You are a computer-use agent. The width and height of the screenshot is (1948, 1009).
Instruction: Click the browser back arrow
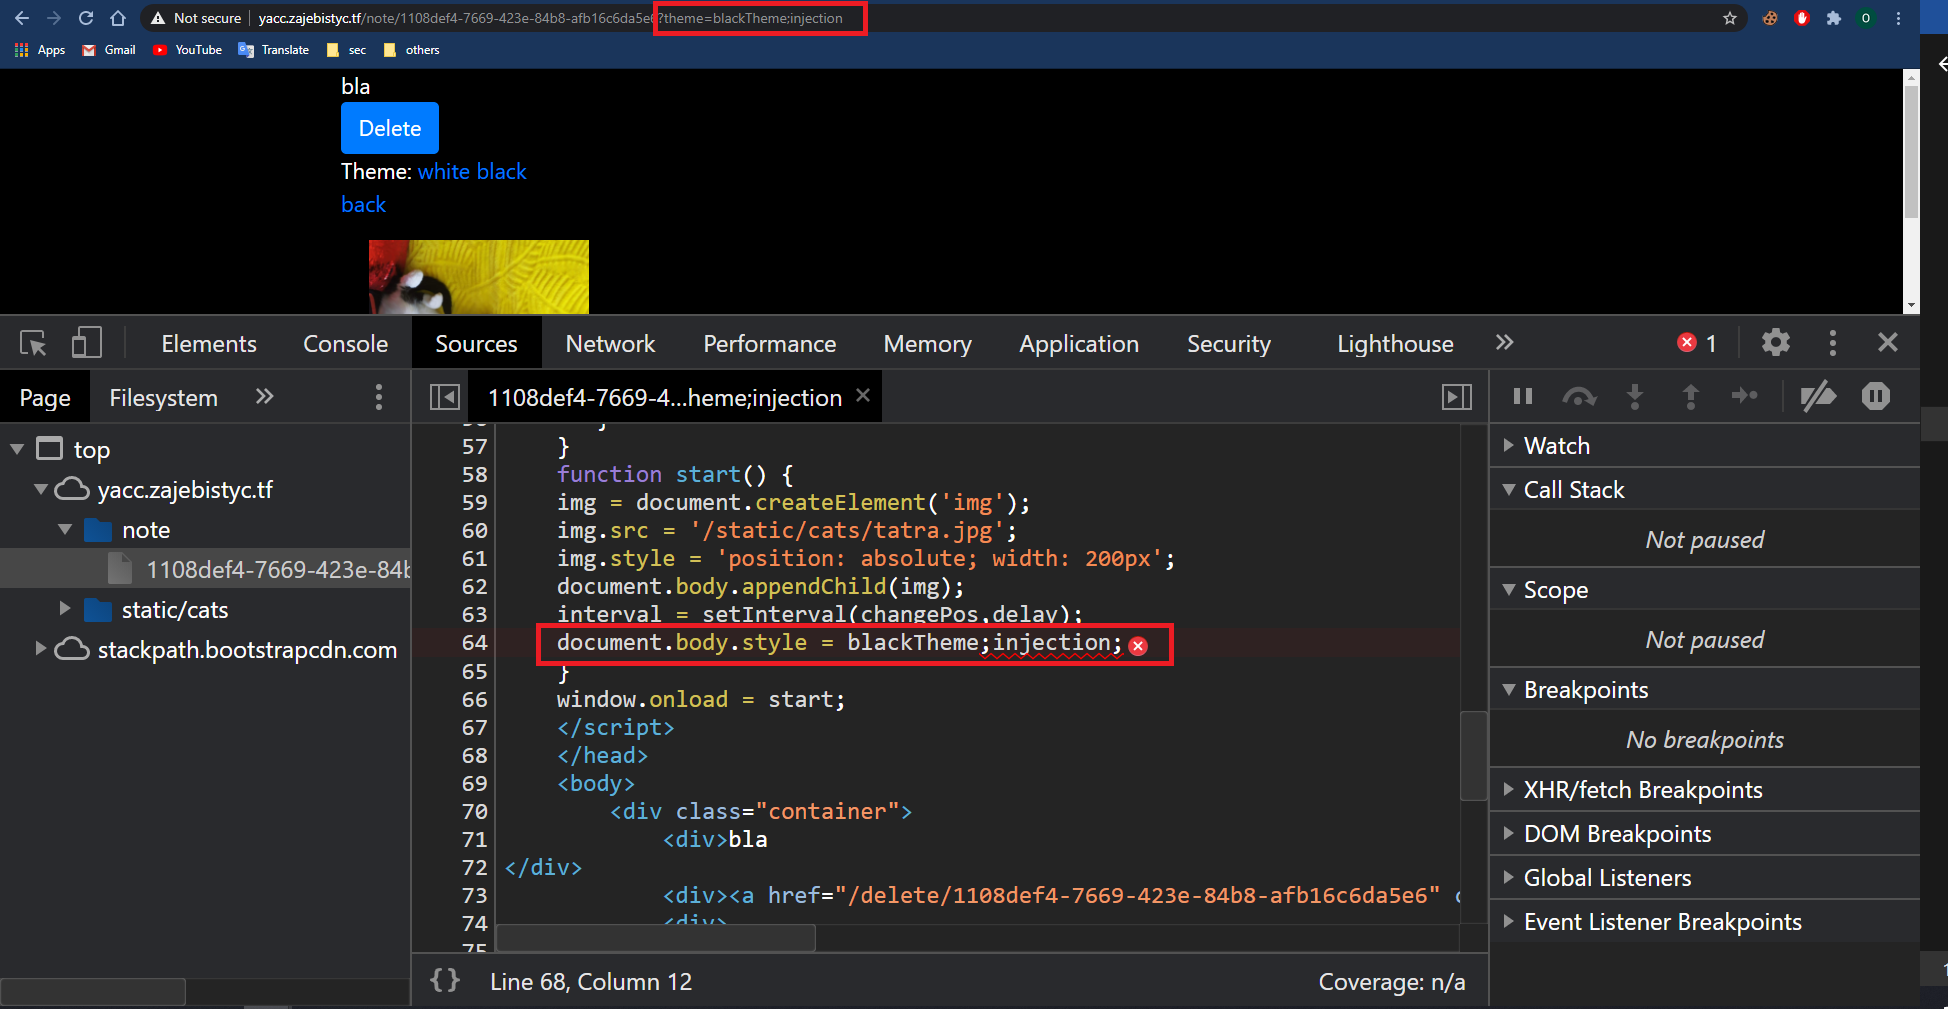click(22, 18)
